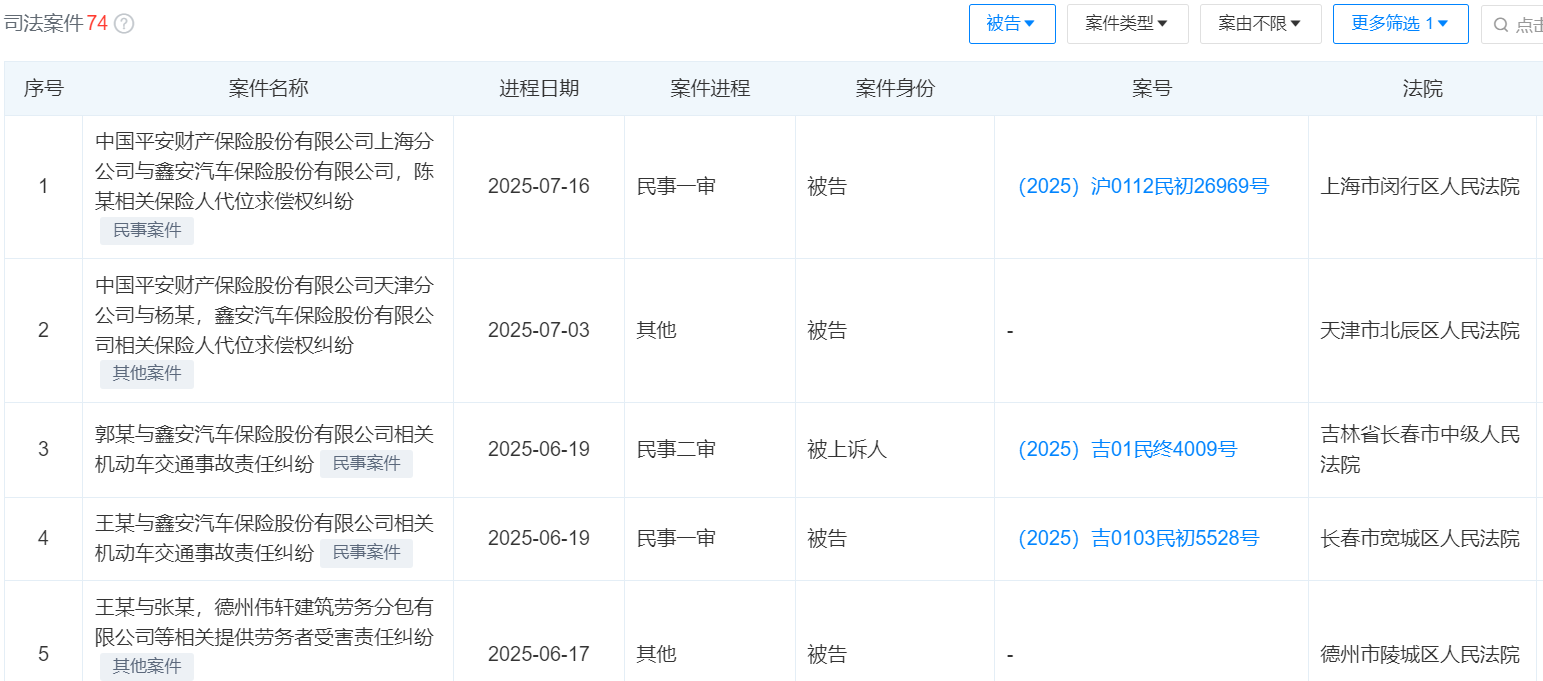Click 民事一审 in the row 1 case
The image size is (1543, 681).
point(677,187)
